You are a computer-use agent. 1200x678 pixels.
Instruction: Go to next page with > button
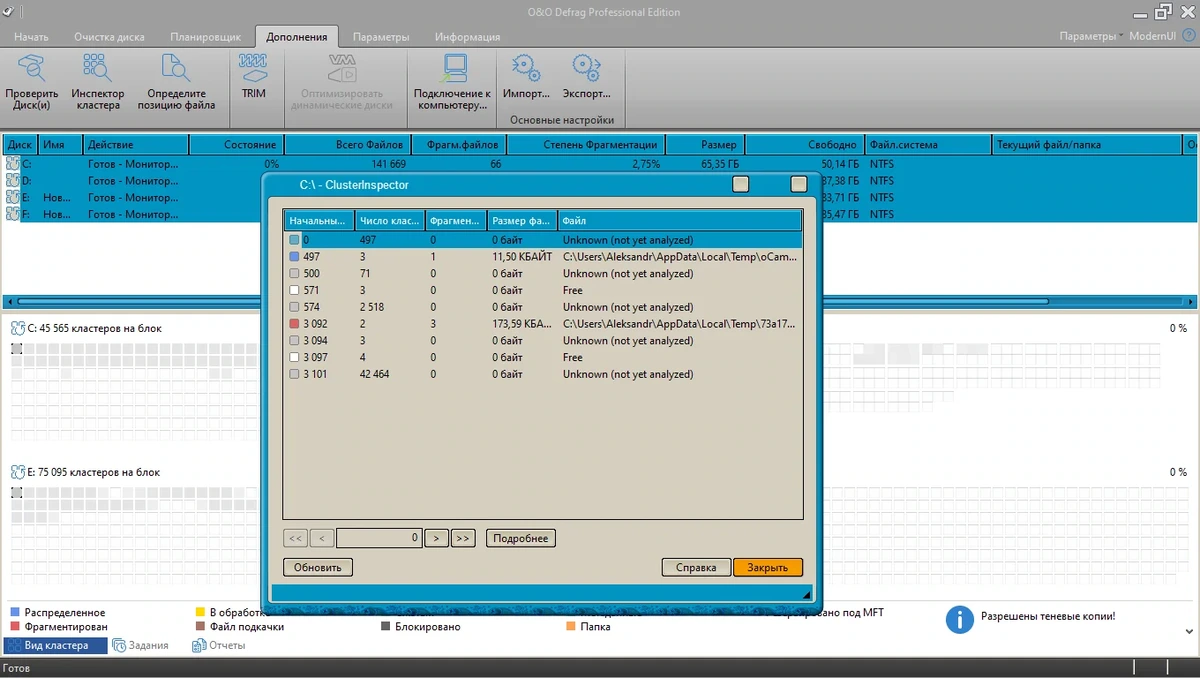436,538
